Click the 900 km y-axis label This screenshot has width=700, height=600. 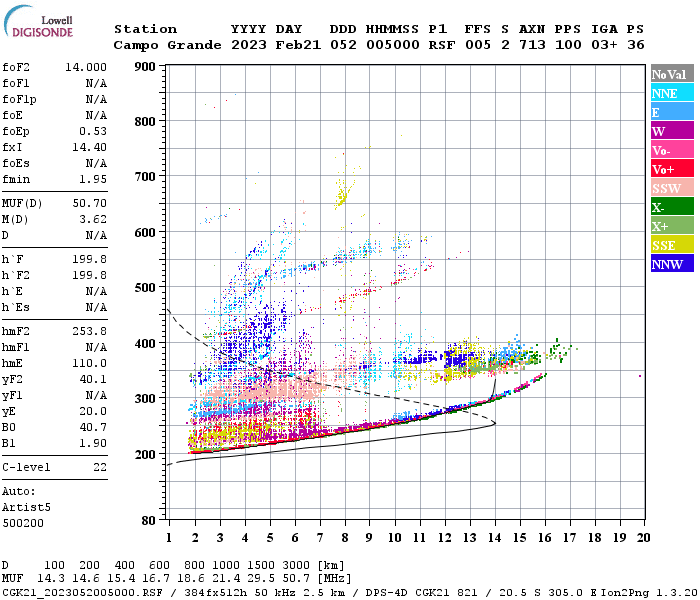(x=145, y=67)
